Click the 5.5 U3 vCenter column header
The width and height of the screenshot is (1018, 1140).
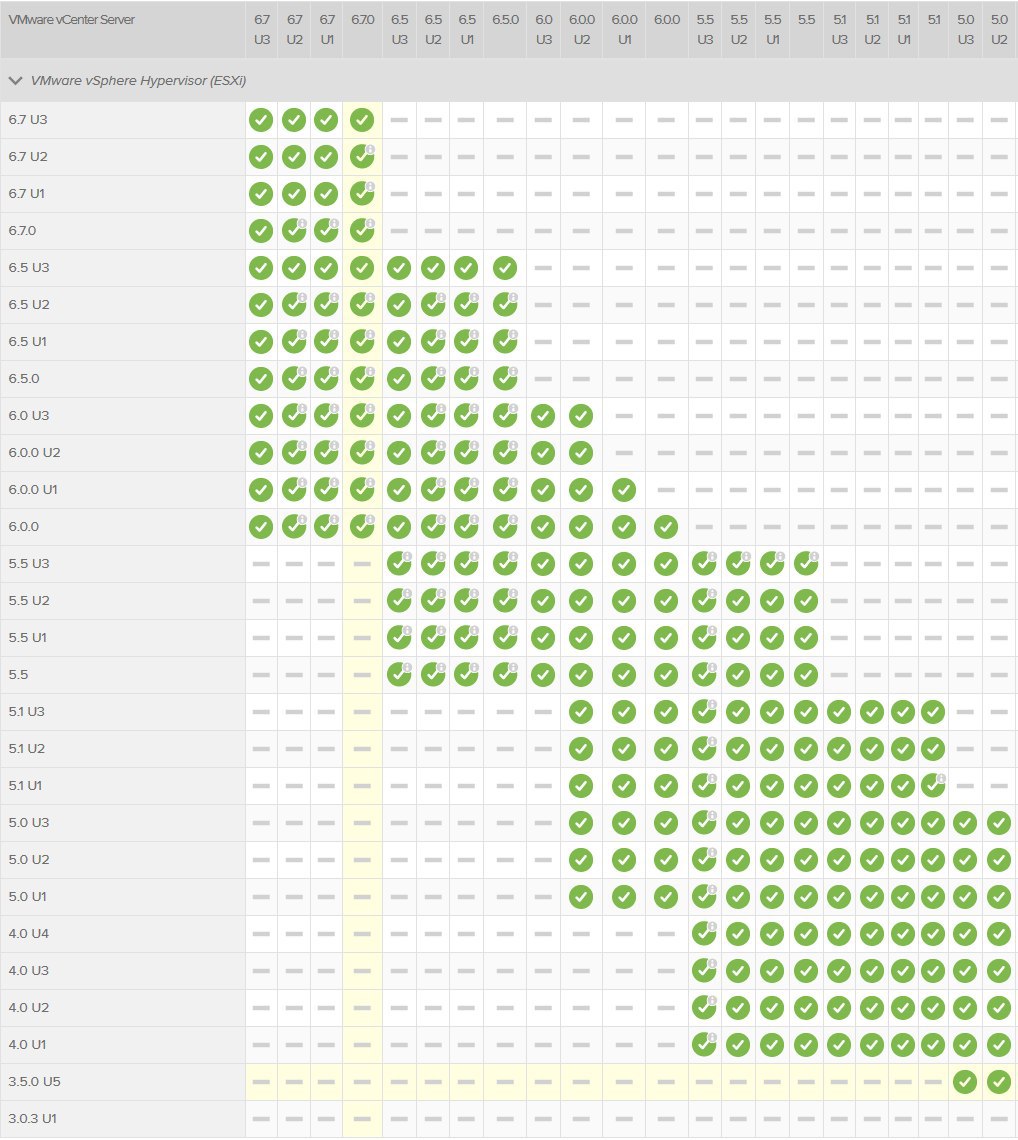click(x=705, y=30)
